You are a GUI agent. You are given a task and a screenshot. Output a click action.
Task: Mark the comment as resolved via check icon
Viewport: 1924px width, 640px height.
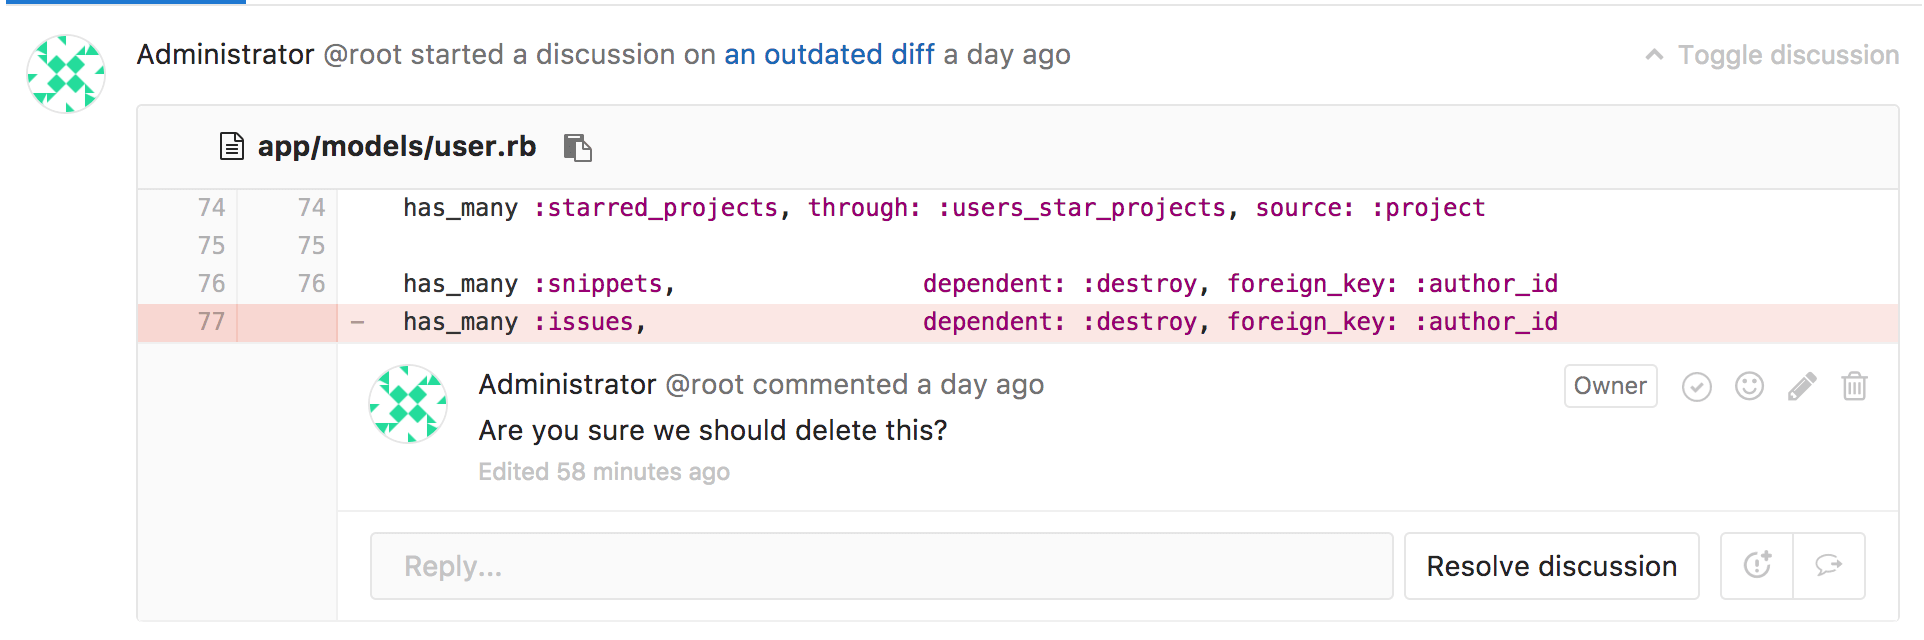[x=1696, y=387]
